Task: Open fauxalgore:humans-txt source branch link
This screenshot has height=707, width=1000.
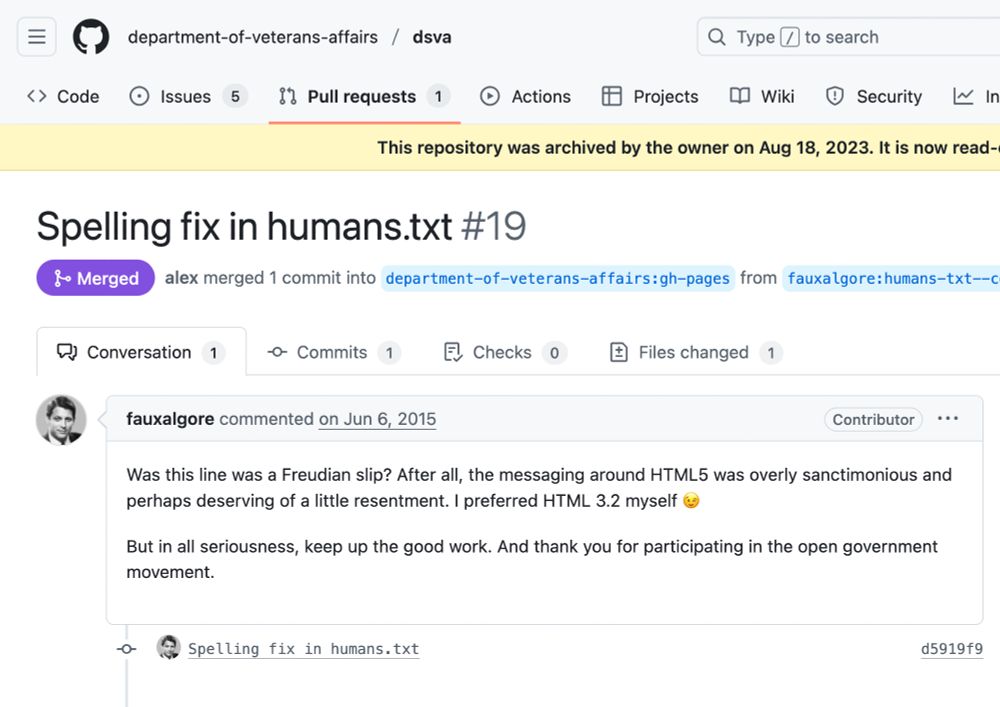Action: click(x=892, y=279)
